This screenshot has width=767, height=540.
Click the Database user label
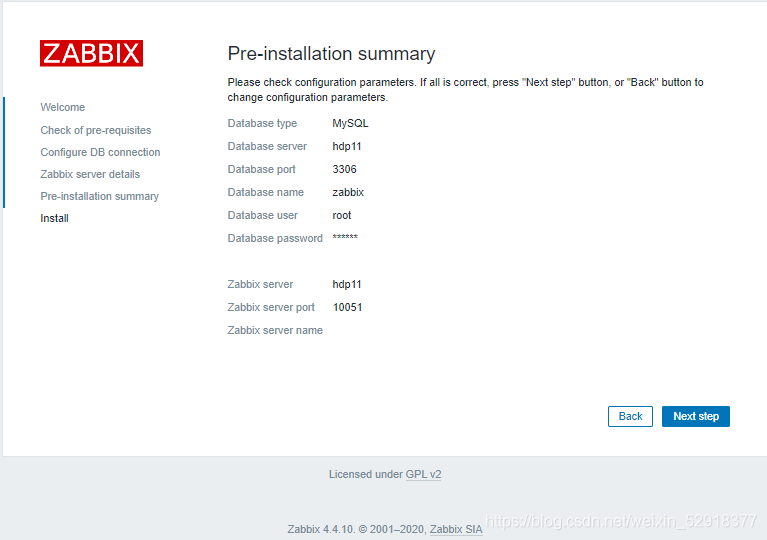pyautogui.click(x=263, y=215)
